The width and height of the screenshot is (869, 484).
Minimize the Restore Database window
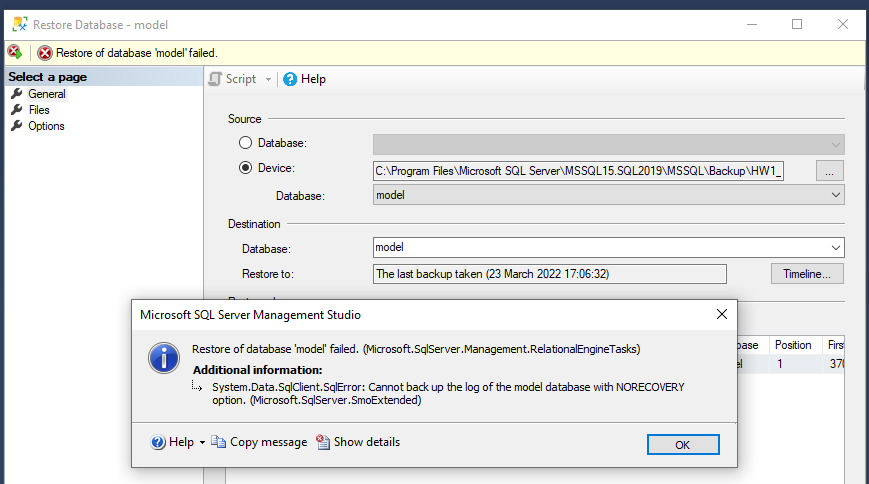pyautogui.click(x=752, y=24)
